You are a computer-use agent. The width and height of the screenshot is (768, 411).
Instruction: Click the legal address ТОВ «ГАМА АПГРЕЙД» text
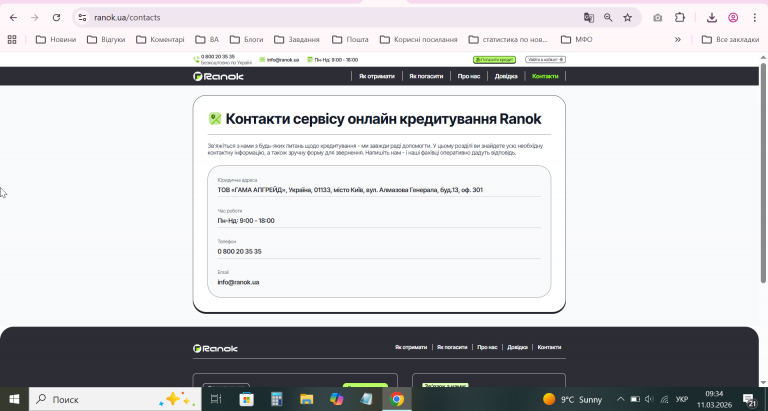click(x=350, y=190)
